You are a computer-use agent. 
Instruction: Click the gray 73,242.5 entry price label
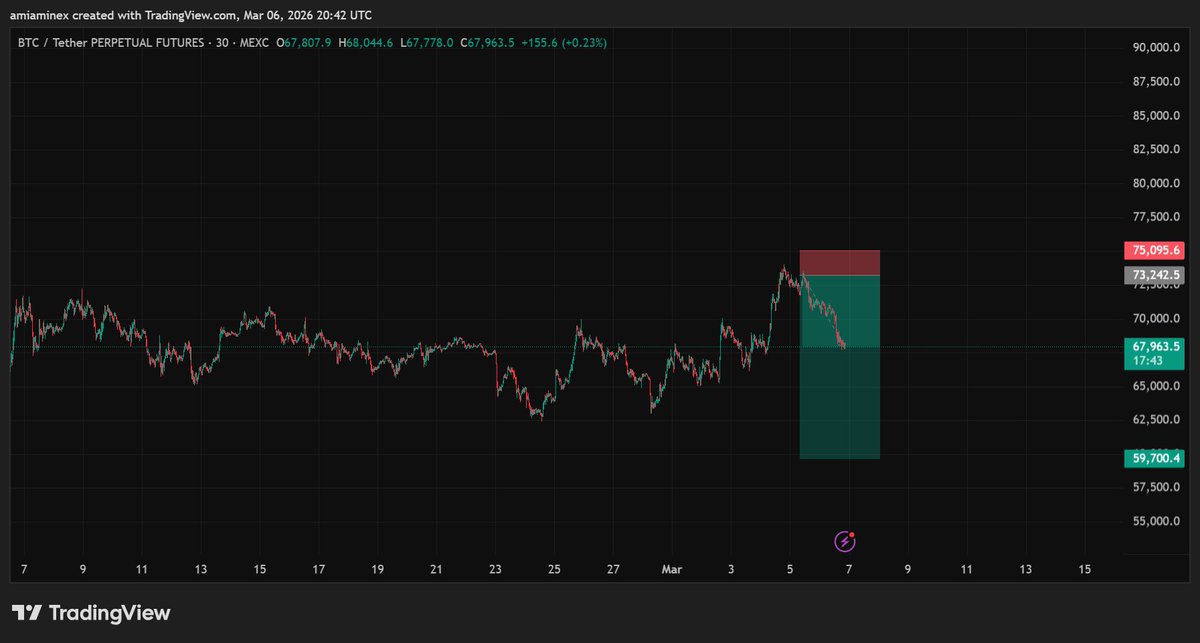point(1153,275)
